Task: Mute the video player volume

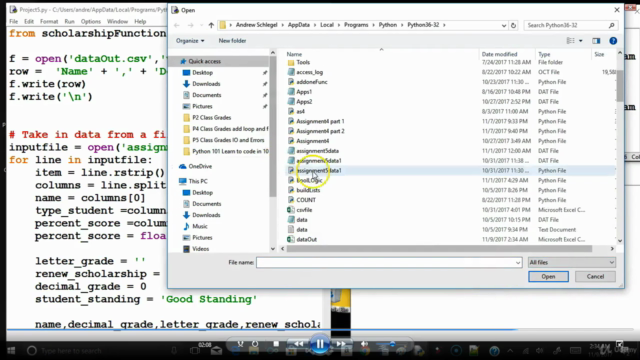Action: (364, 344)
